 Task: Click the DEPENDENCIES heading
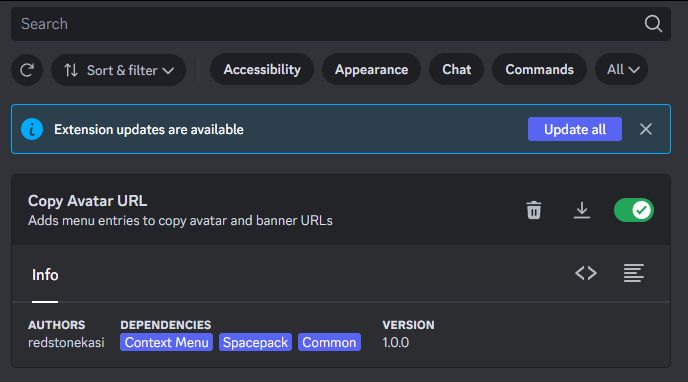(x=166, y=325)
